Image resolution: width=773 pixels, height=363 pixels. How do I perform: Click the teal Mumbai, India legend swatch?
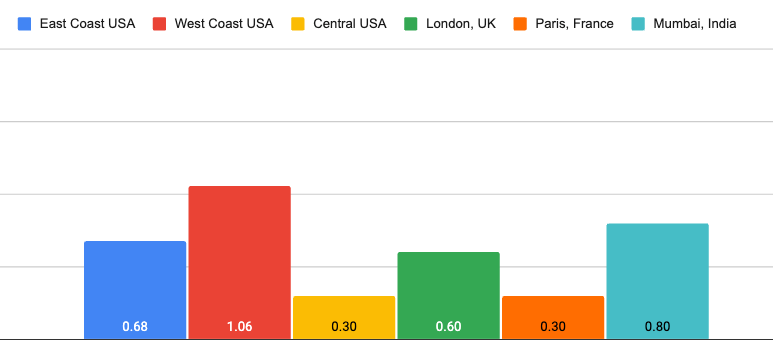(x=638, y=24)
